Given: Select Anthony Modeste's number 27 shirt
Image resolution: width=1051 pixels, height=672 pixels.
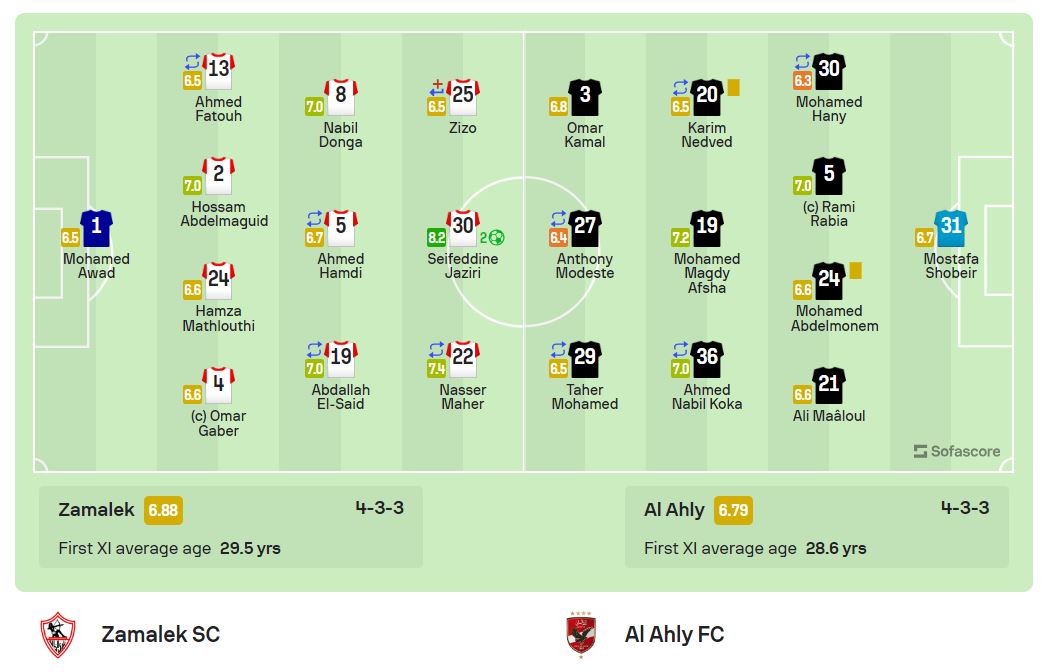Looking at the screenshot, I should click(585, 227).
